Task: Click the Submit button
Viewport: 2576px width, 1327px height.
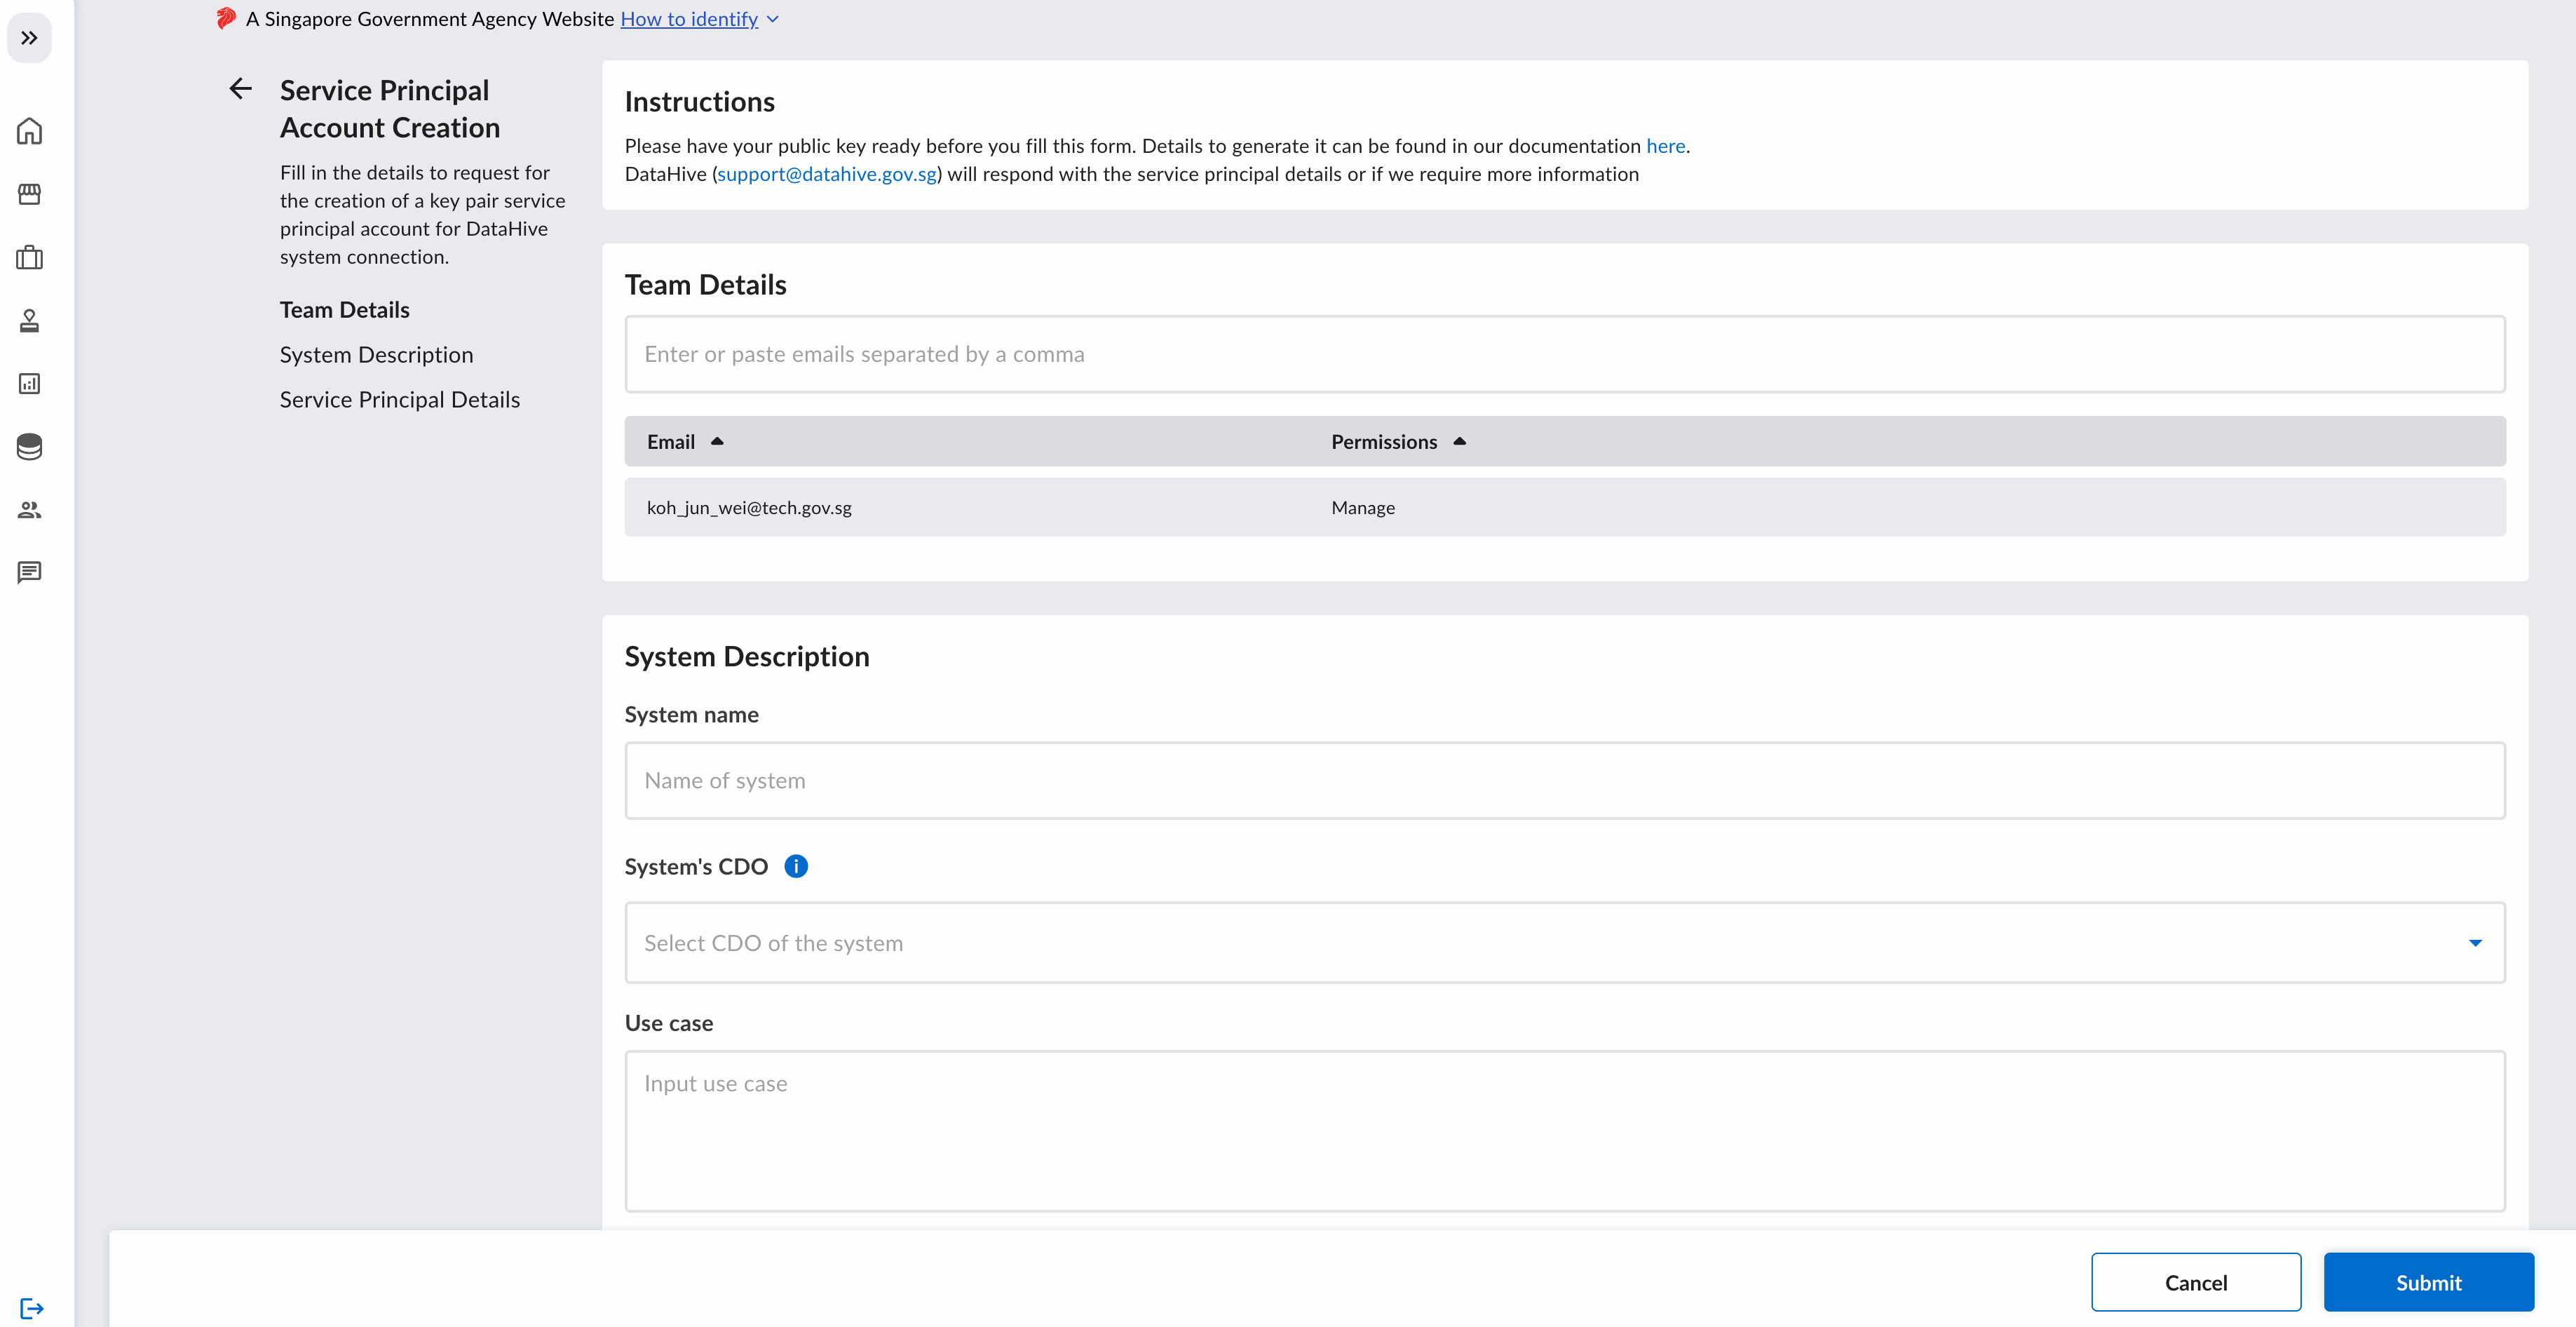Action: [x=2428, y=1282]
